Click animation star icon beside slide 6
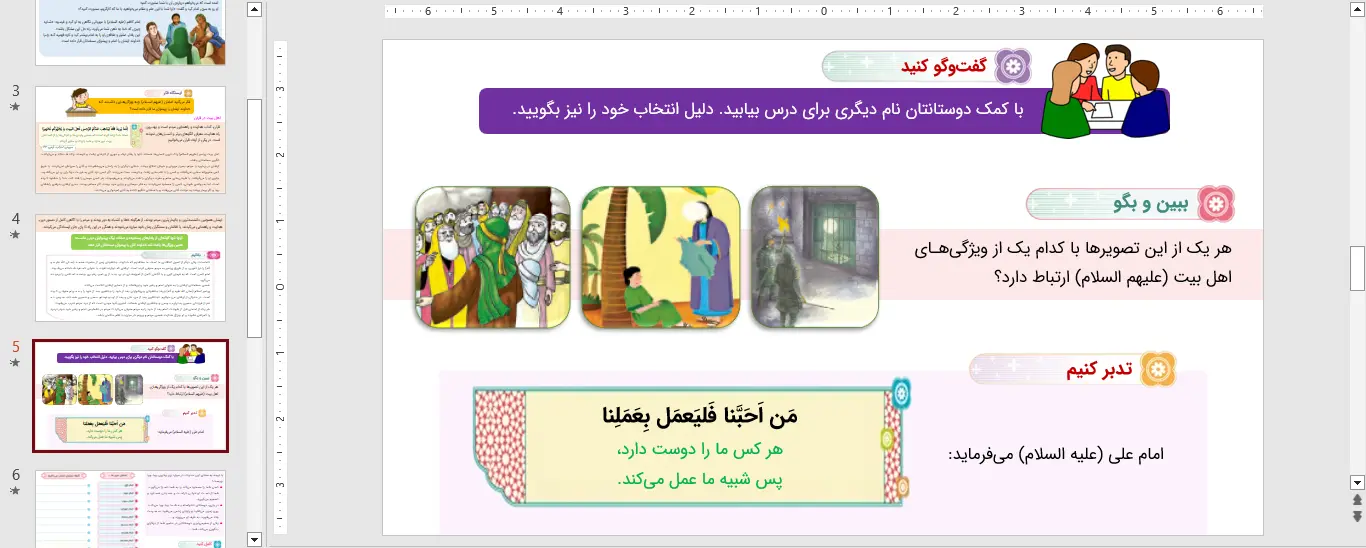1366x548 pixels. tap(15, 491)
